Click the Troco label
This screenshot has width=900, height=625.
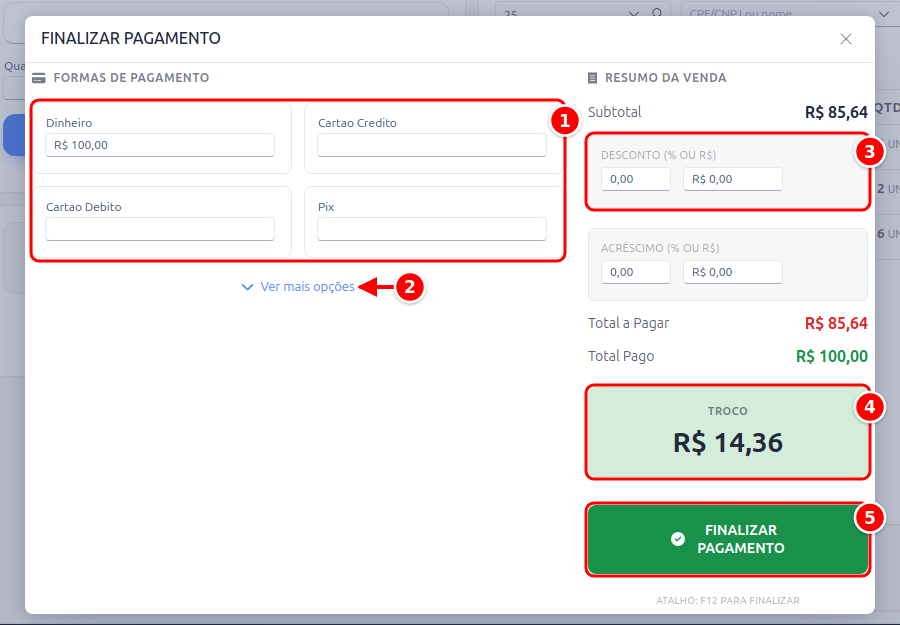pos(727,411)
